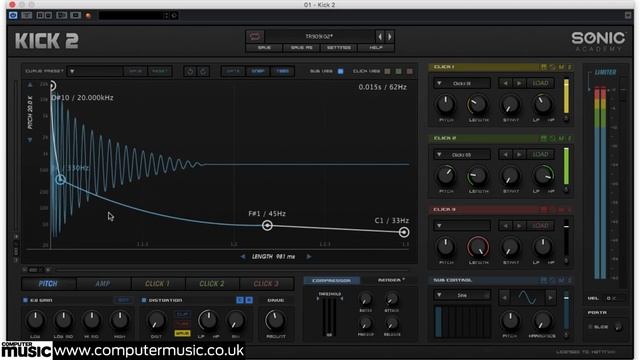The height and width of the screenshot is (360, 640).
Task: Solo the Click 1 layer
Action: [570, 67]
